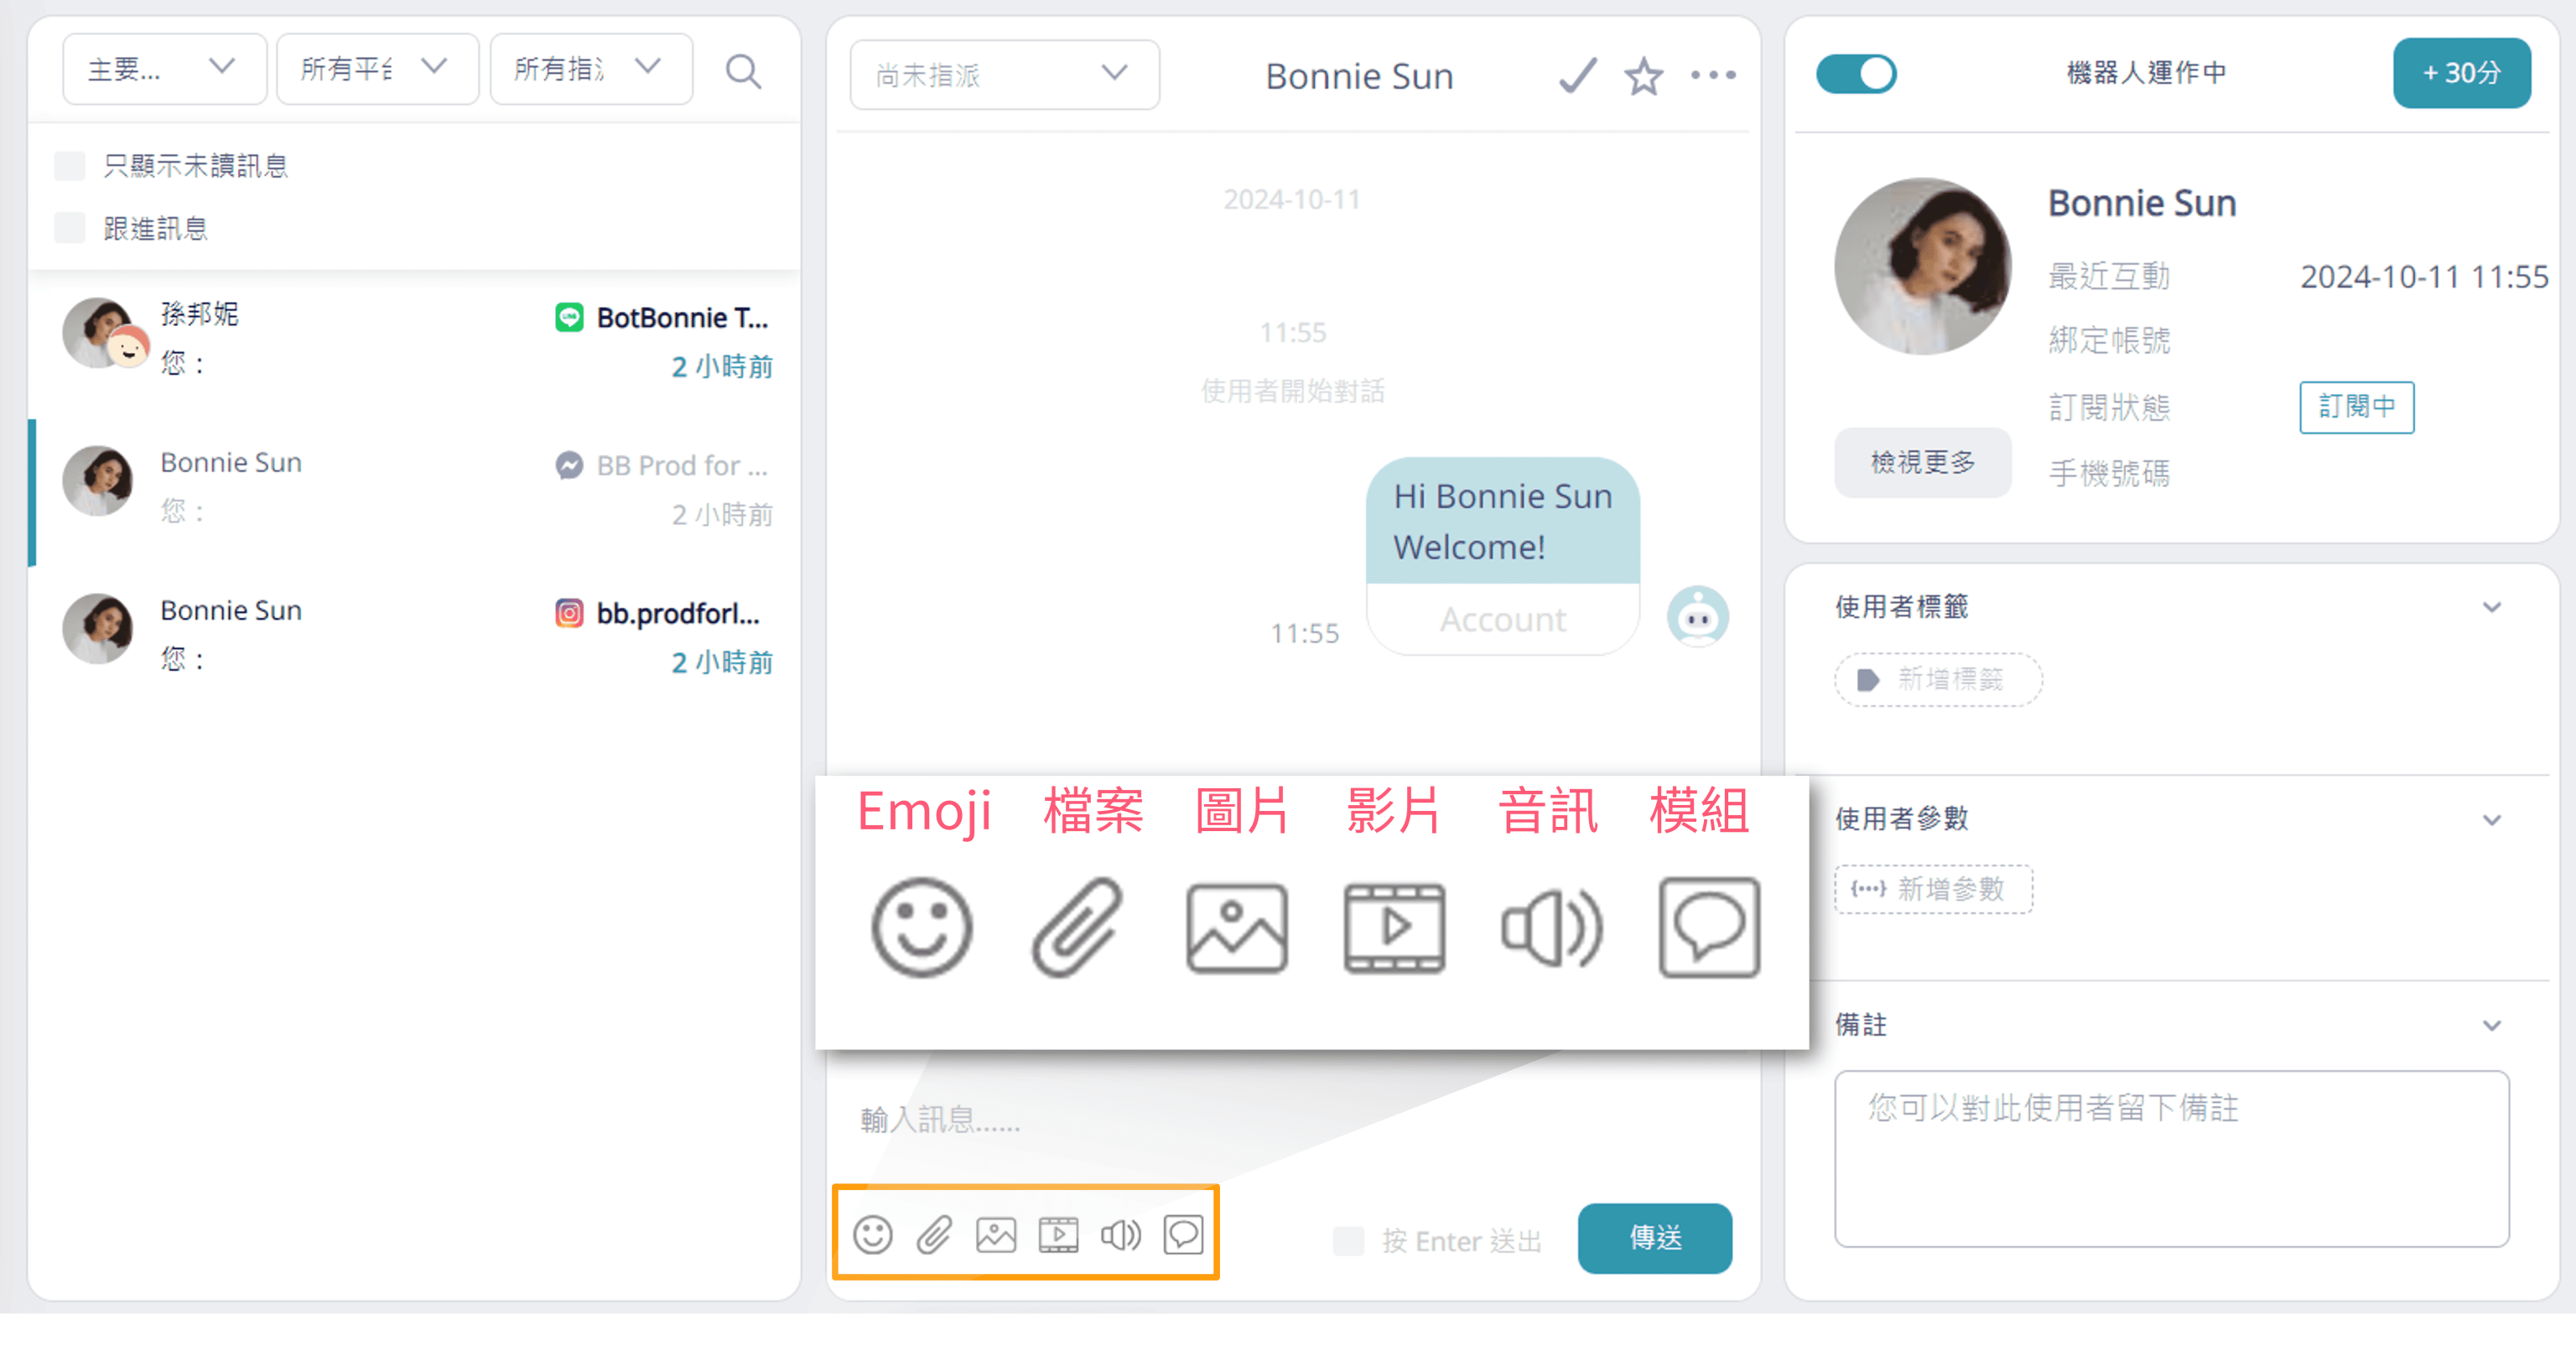This screenshot has width=2576, height=1351.
Task: Star the Bonnie Sun conversation
Action: pos(1643,75)
